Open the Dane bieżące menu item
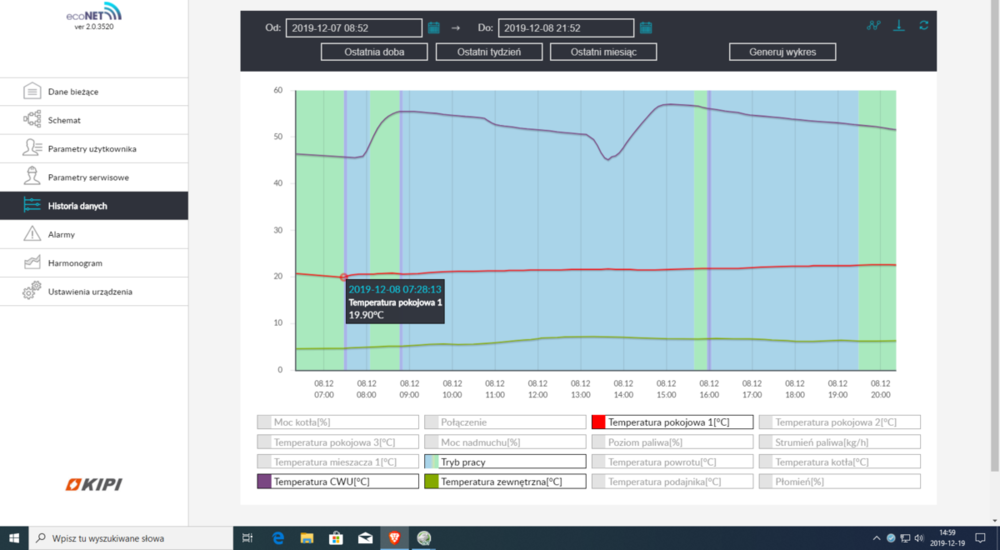 coord(73,92)
